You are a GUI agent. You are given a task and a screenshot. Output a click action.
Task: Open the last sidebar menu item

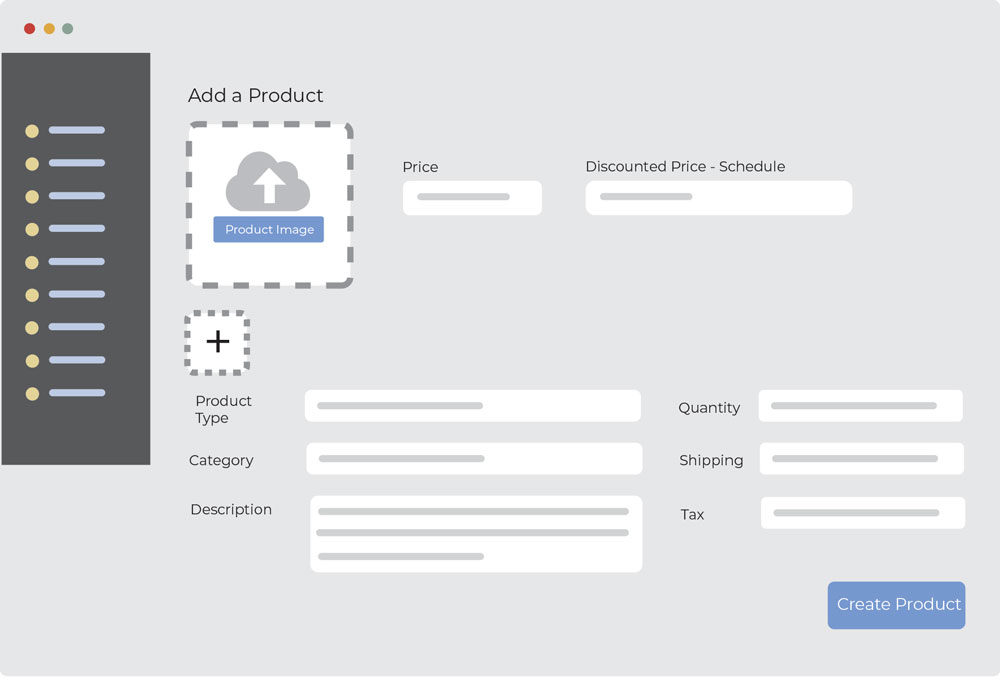tap(67, 393)
